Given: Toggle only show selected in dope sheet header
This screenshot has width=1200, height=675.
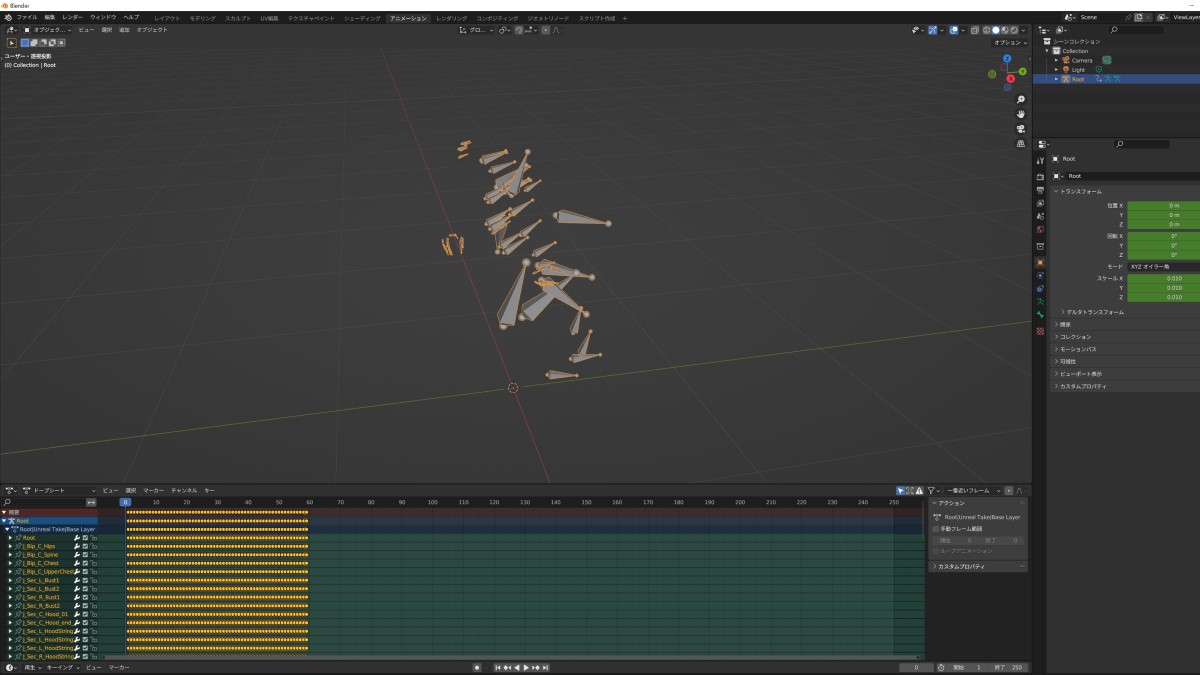Looking at the screenshot, I should [x=901, y=490].
